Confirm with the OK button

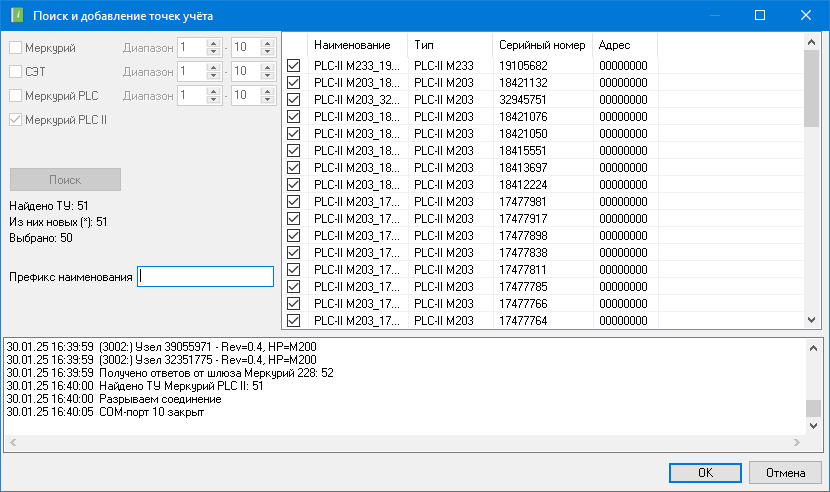click(x=705, y=472)
